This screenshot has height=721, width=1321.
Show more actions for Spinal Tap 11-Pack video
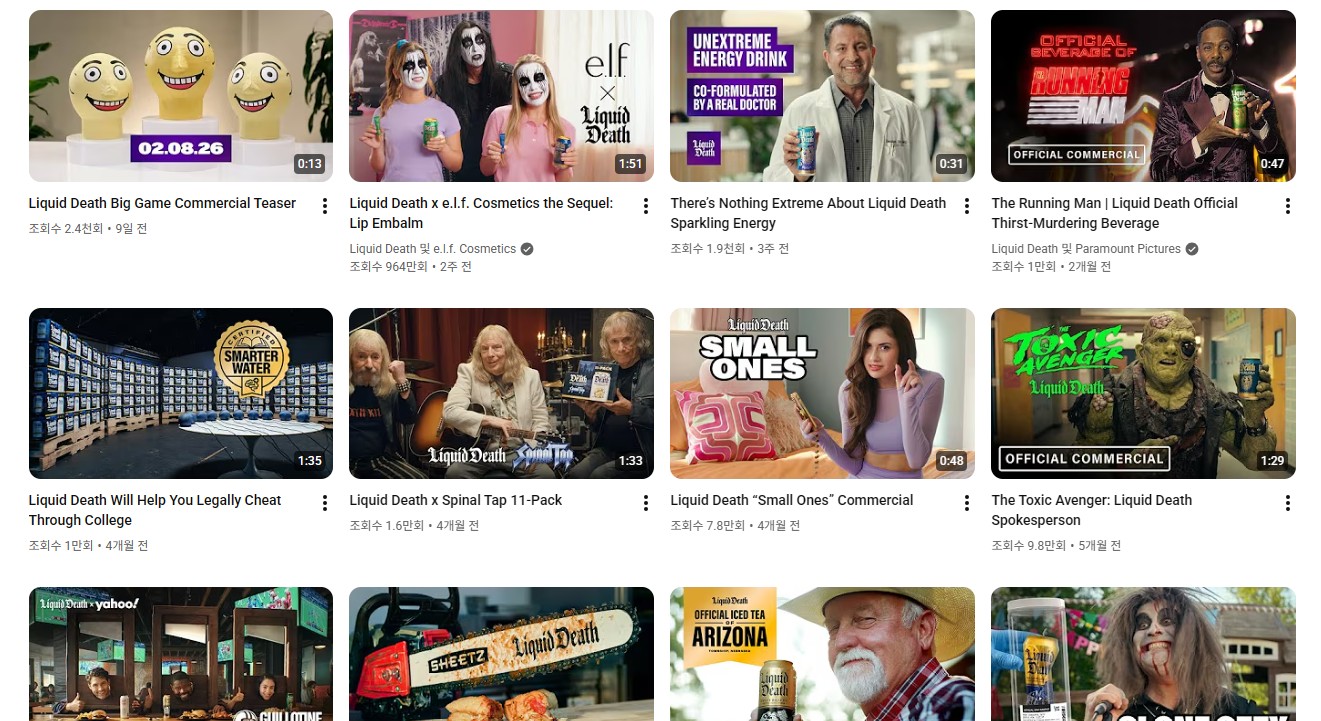[x=645, y=503]
